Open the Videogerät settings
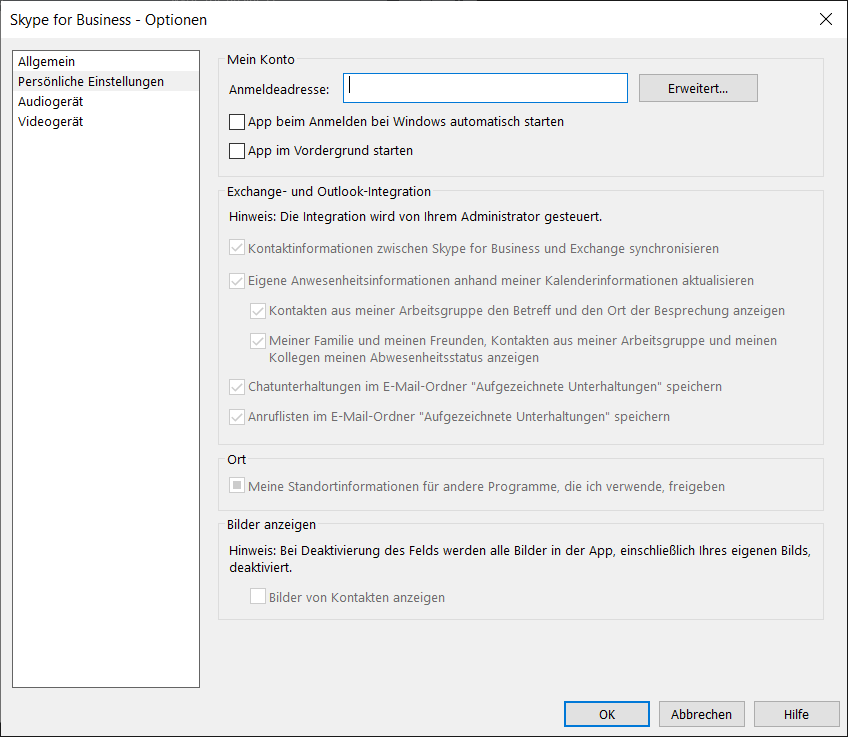This screenshot has width=848, height=737. coord(105,121)
